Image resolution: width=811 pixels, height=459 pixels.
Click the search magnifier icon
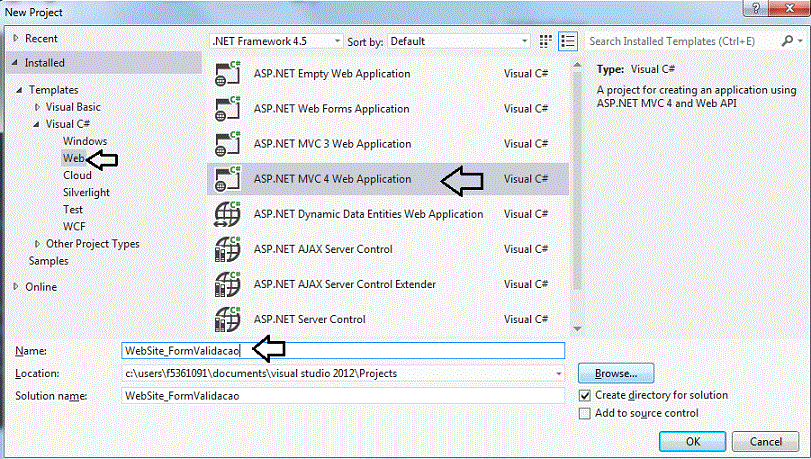(x=787, y=40)
